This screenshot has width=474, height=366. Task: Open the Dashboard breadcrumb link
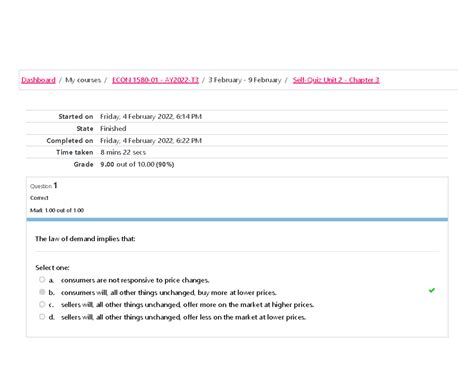pyautogui.click(x=38, y=80)
